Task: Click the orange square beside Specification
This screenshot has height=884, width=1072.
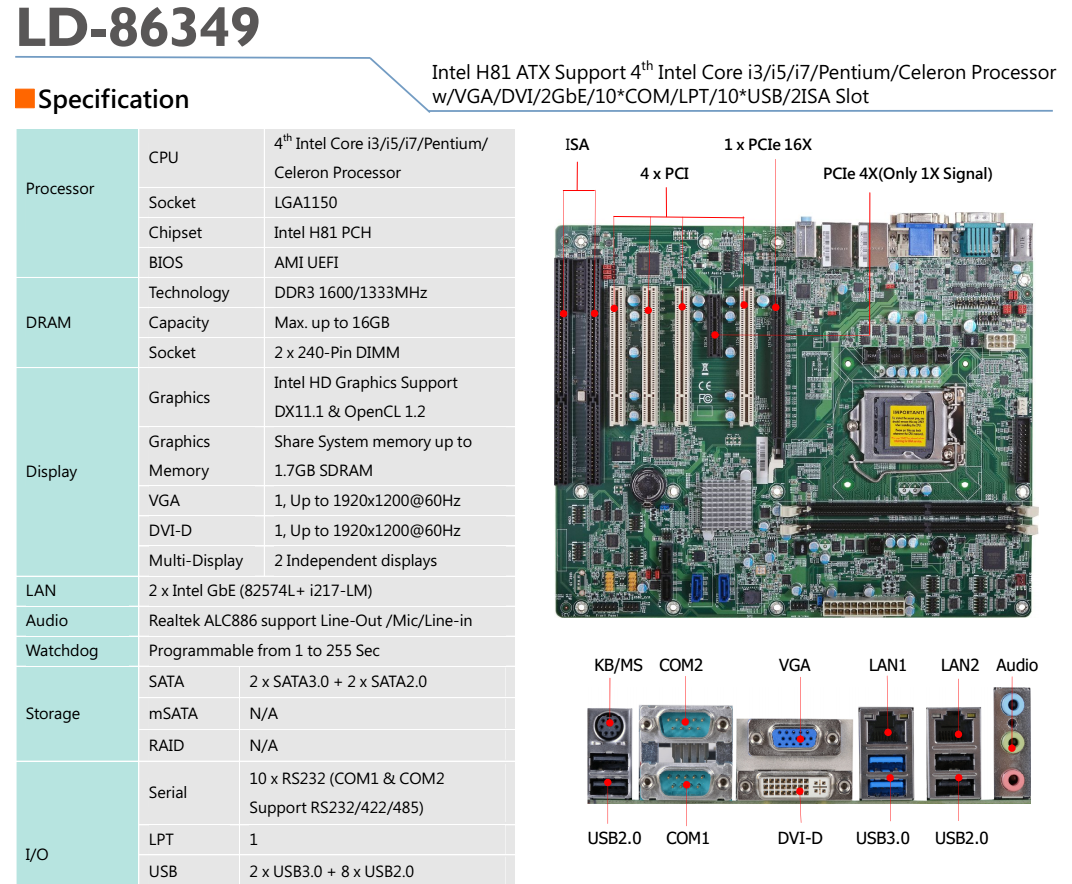Action: pos(25,99)
